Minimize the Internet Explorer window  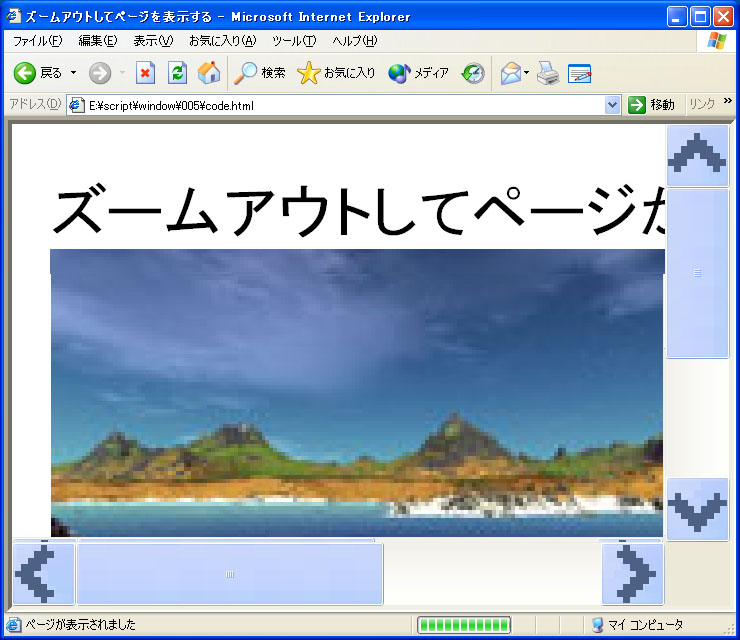676,17
